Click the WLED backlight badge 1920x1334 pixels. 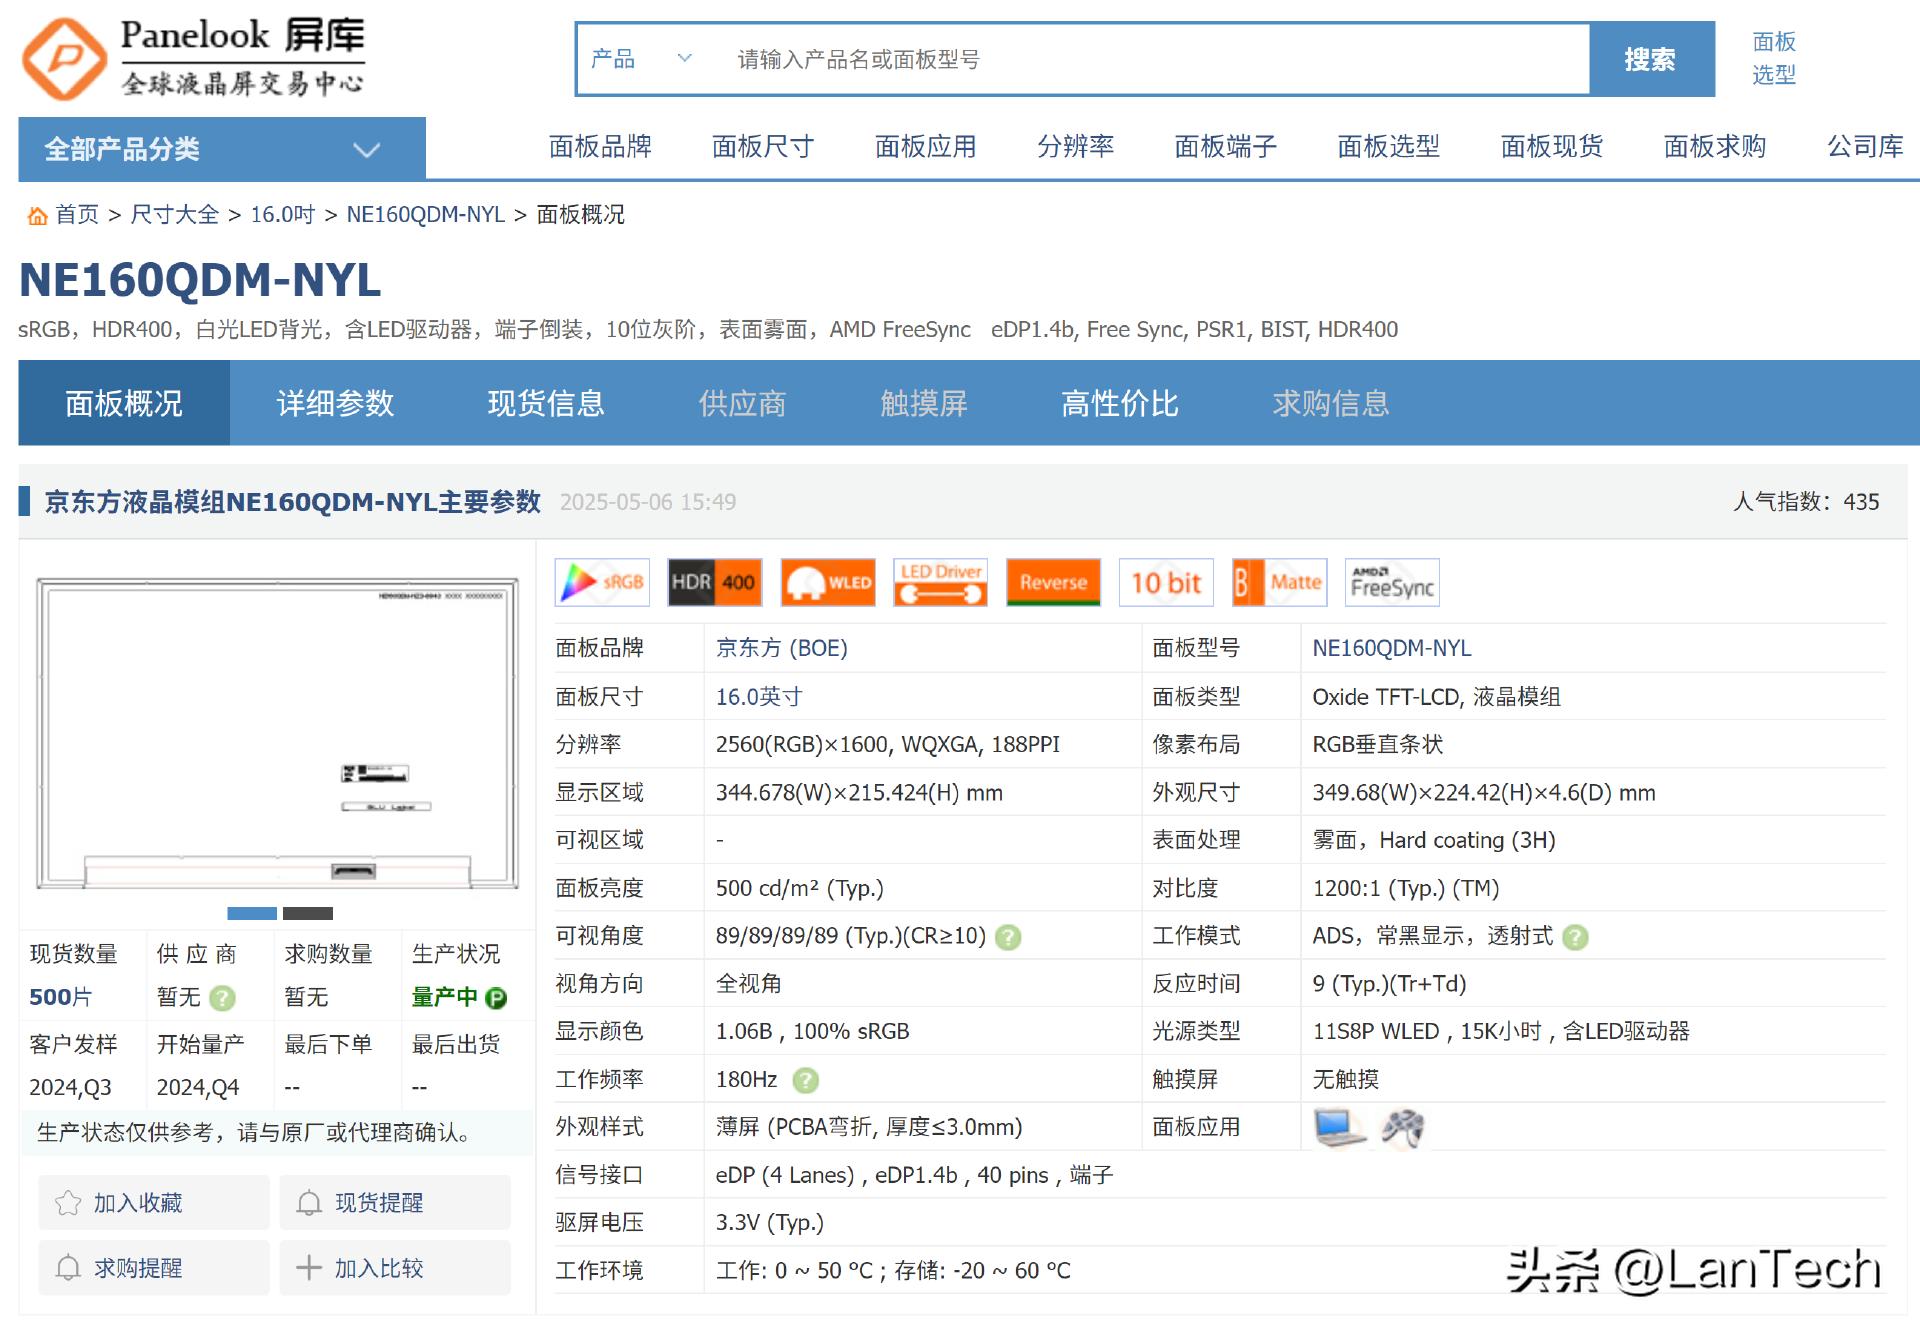coord(828,582)
